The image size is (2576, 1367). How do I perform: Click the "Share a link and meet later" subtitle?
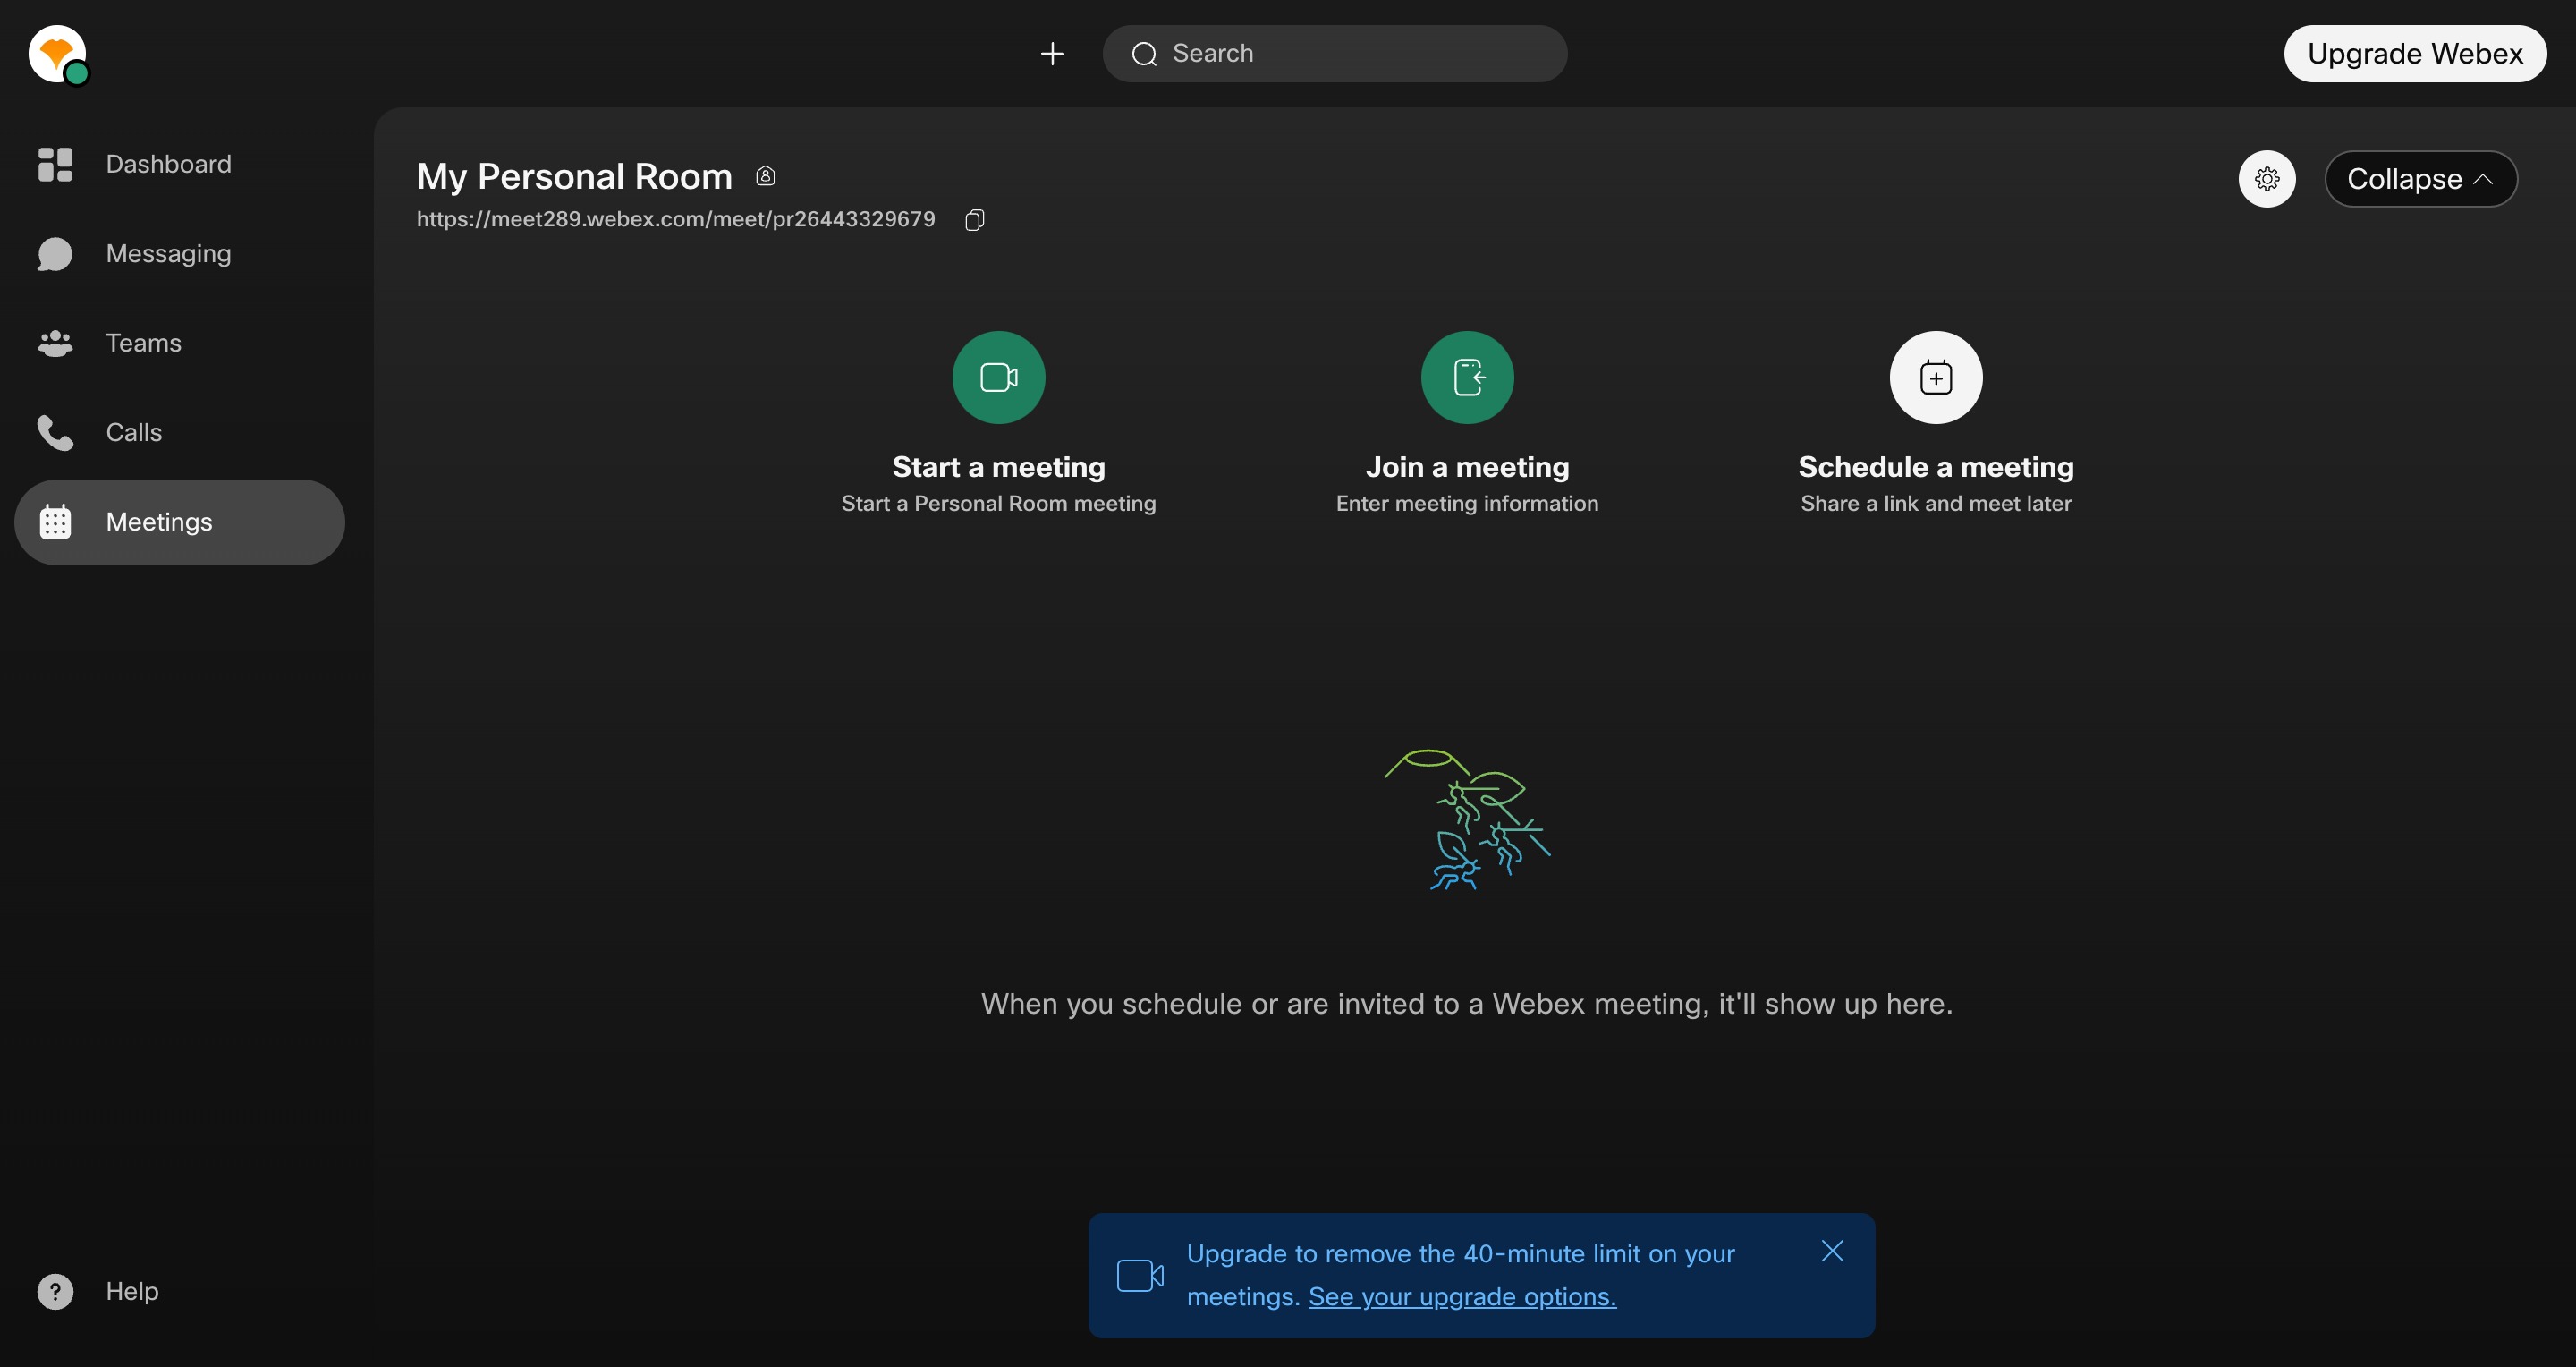[x=1935, y=503]
